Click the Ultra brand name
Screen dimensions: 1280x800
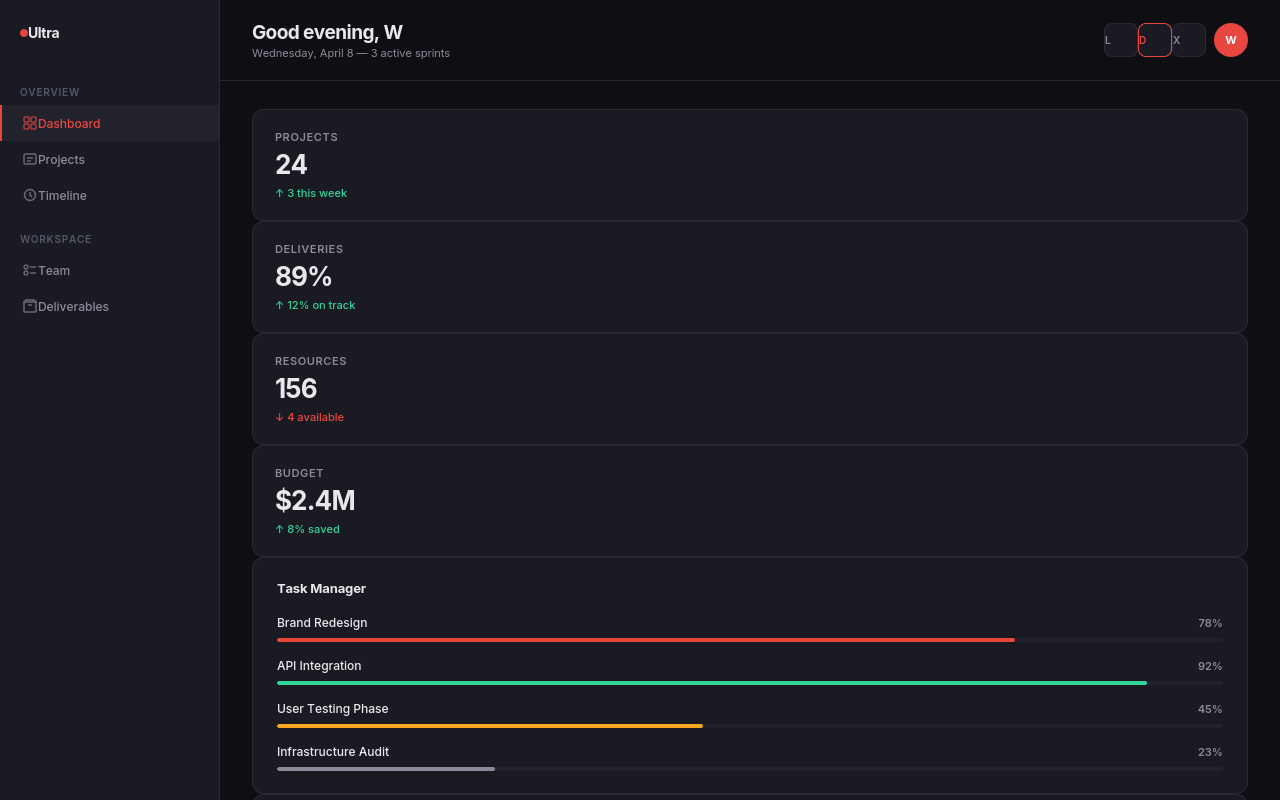tap(44, 33)
